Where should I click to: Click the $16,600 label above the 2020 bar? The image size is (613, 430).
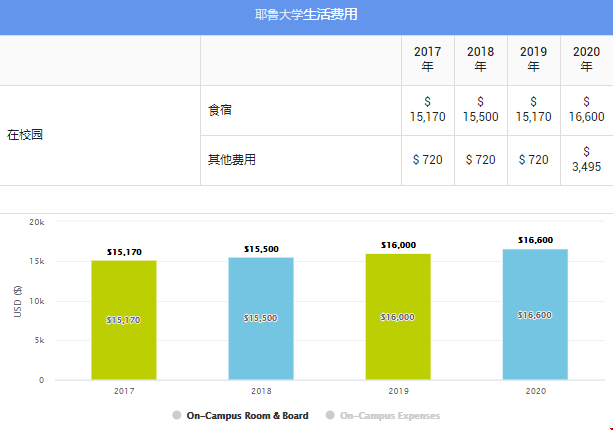point(536,240)
